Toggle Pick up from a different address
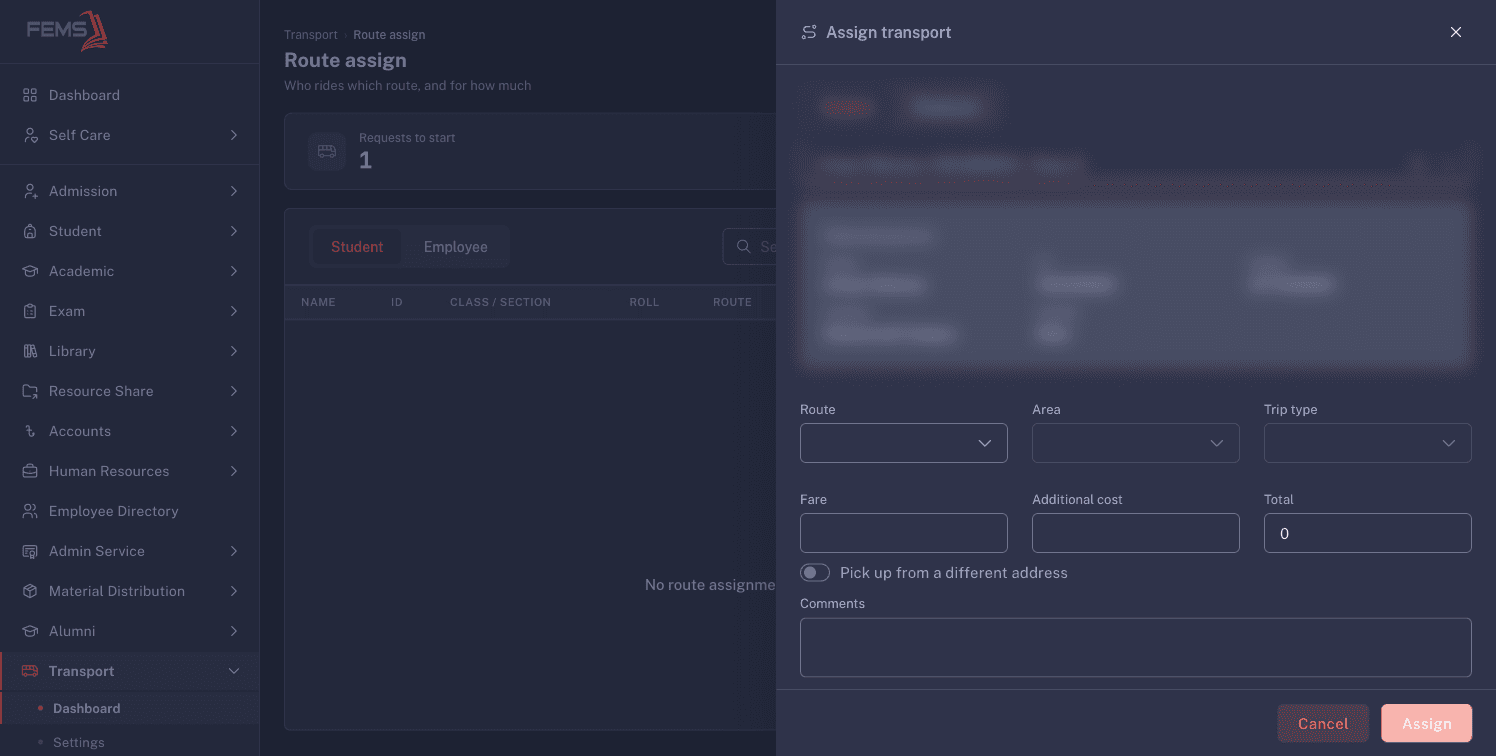 point(815,573)
